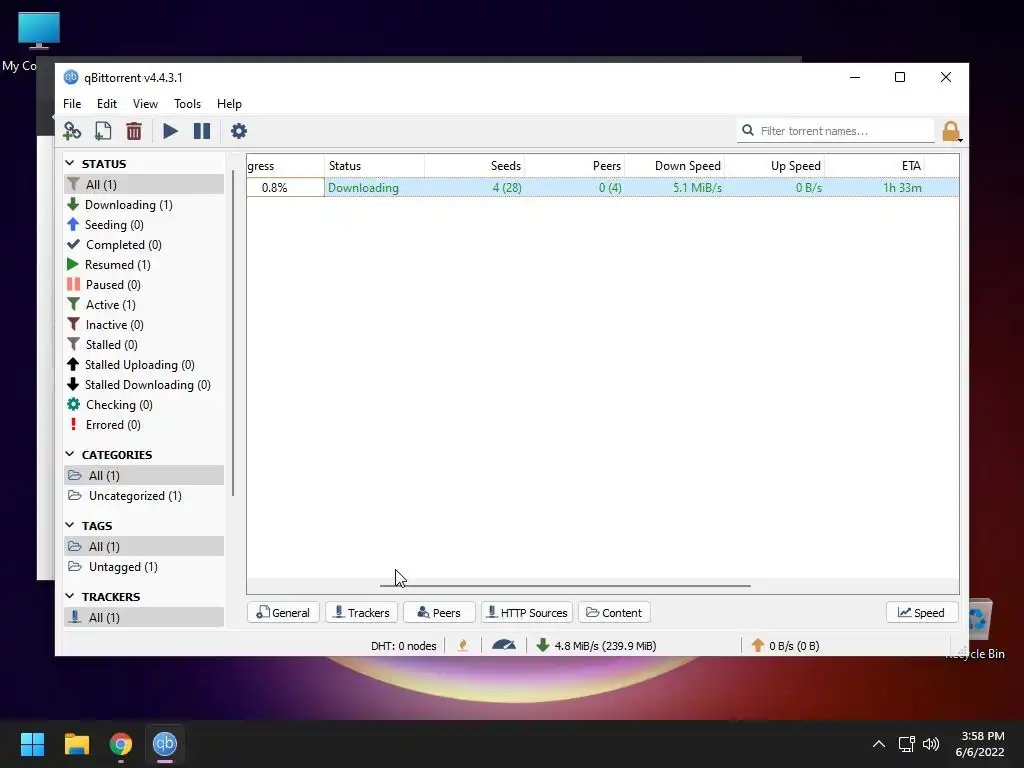Collapse the TRACKERS section

[71, 597]
